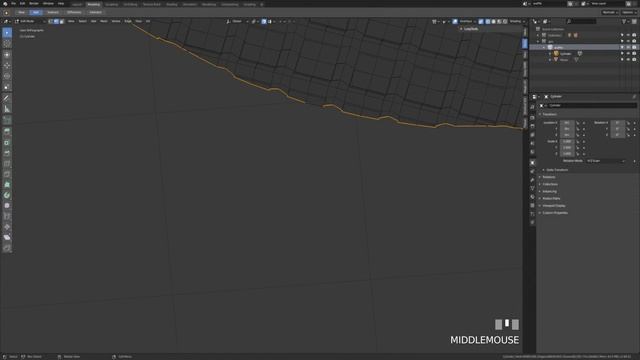640x360 pixels.
Task: Click the outliner search field
Action: click(581, 21)
